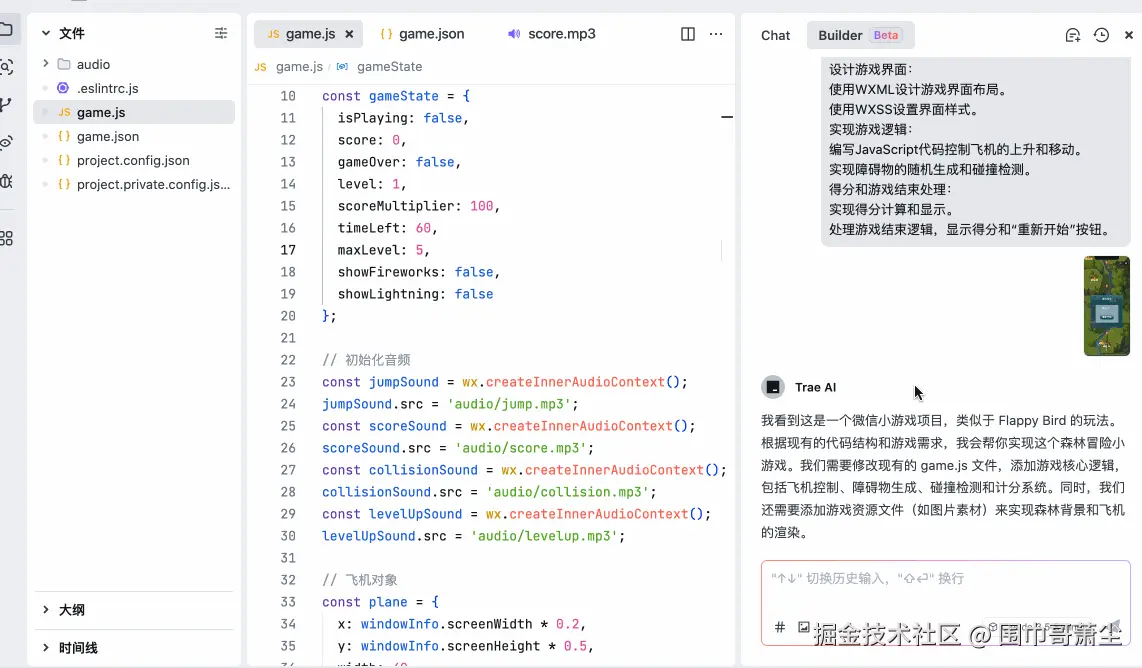Expand the audio folder chevron

point(45,64)
